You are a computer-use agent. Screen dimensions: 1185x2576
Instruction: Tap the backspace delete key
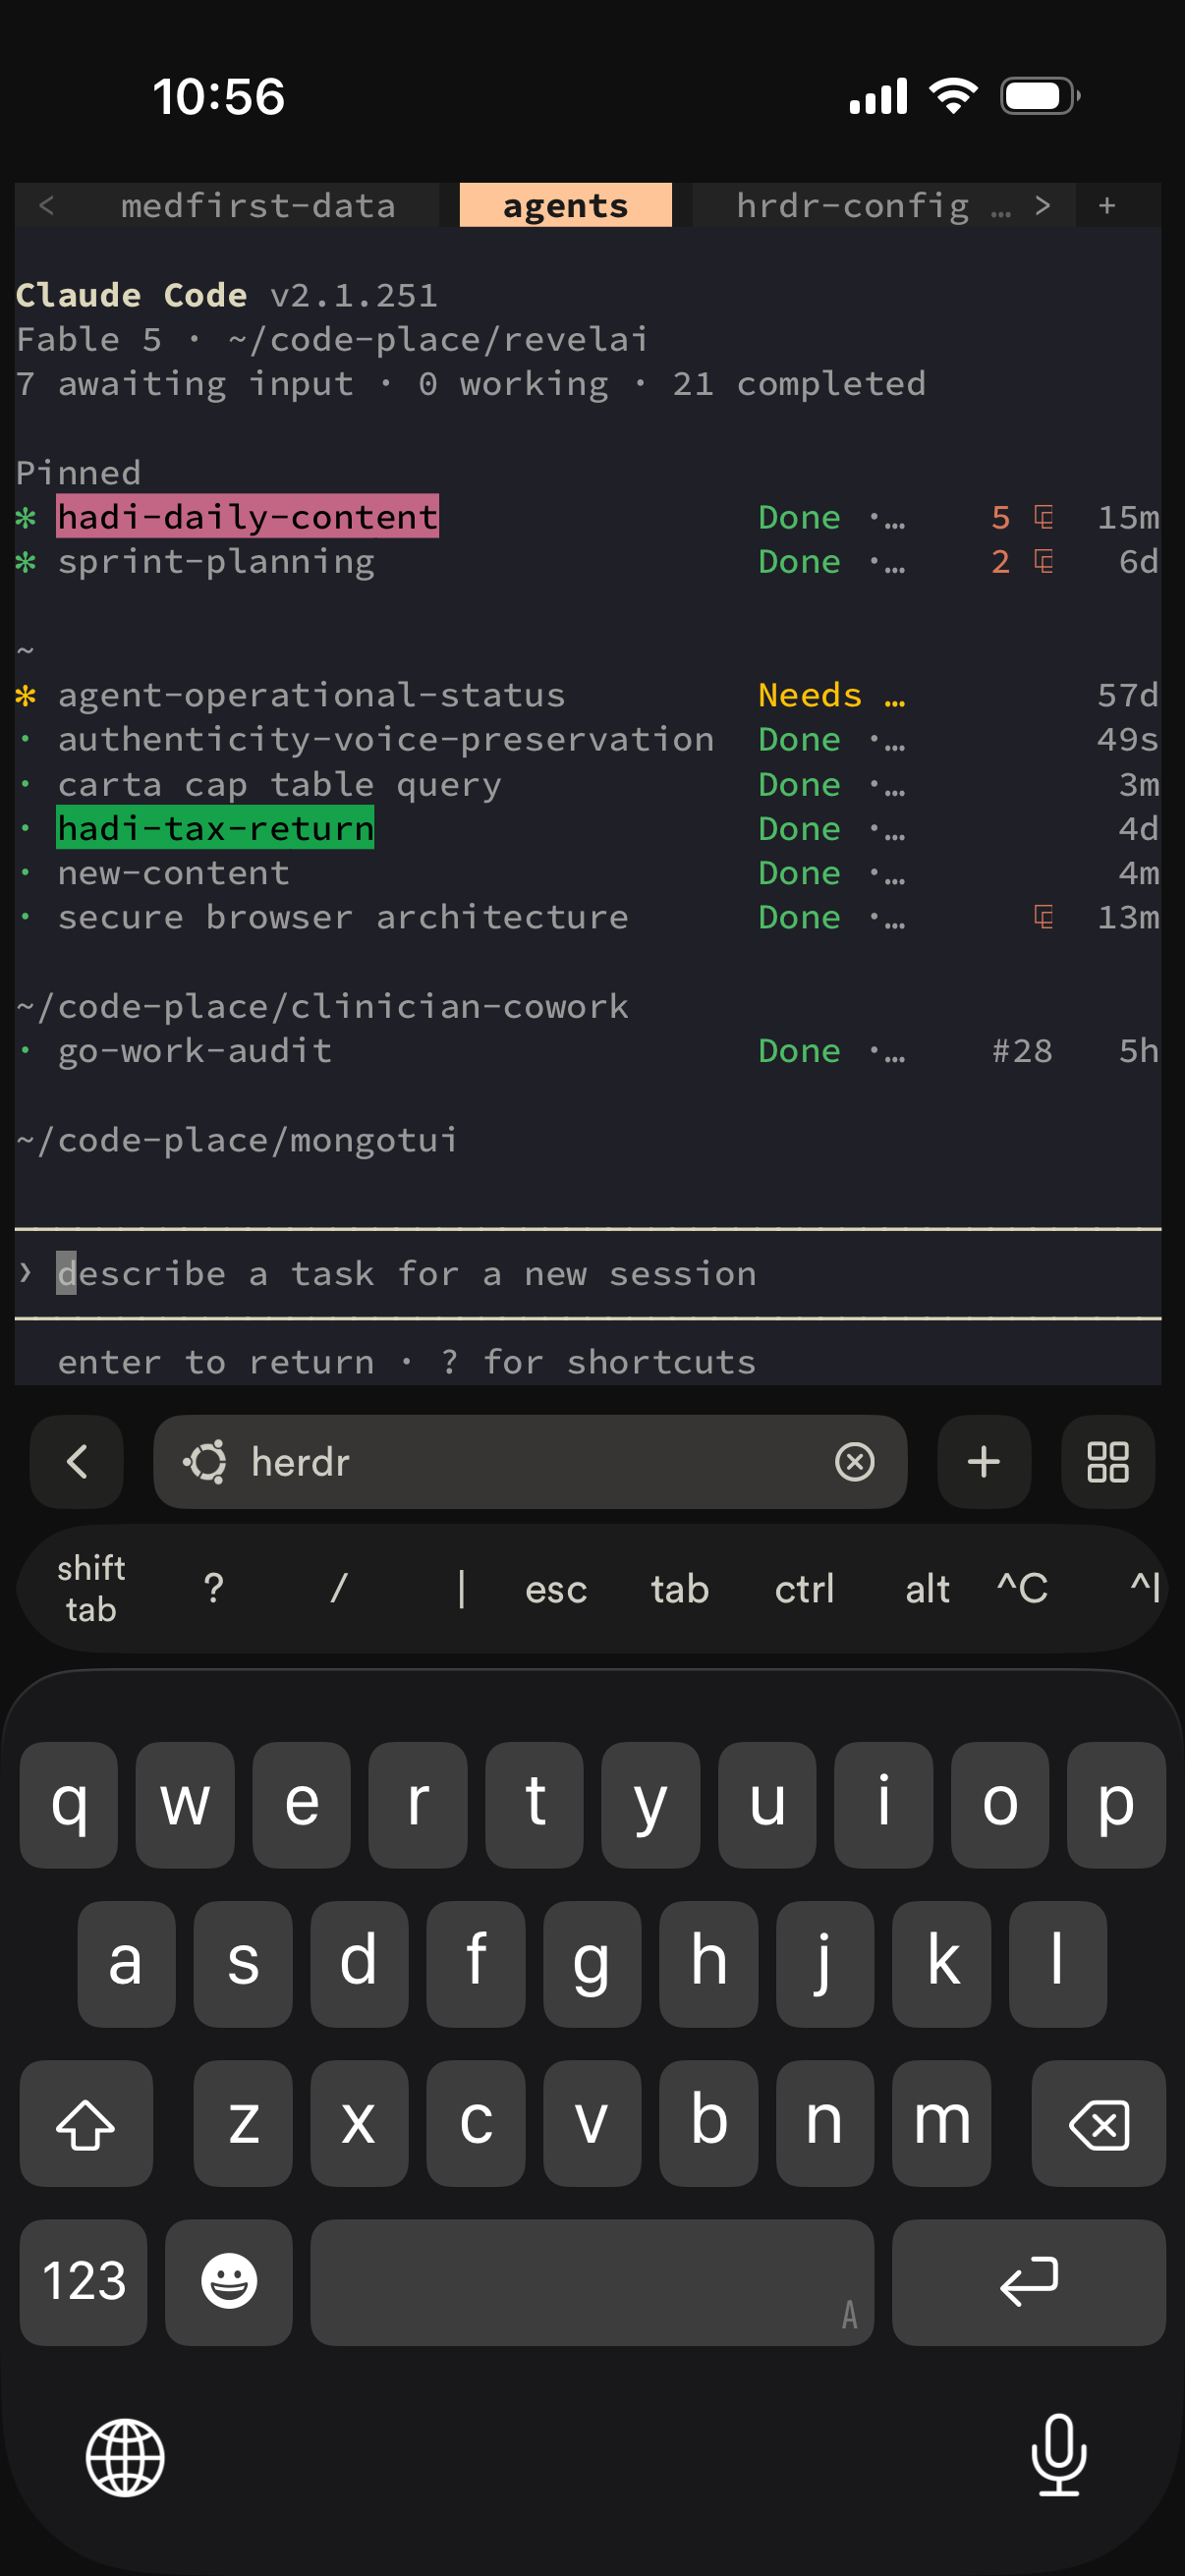[x=1099, y=2122]
